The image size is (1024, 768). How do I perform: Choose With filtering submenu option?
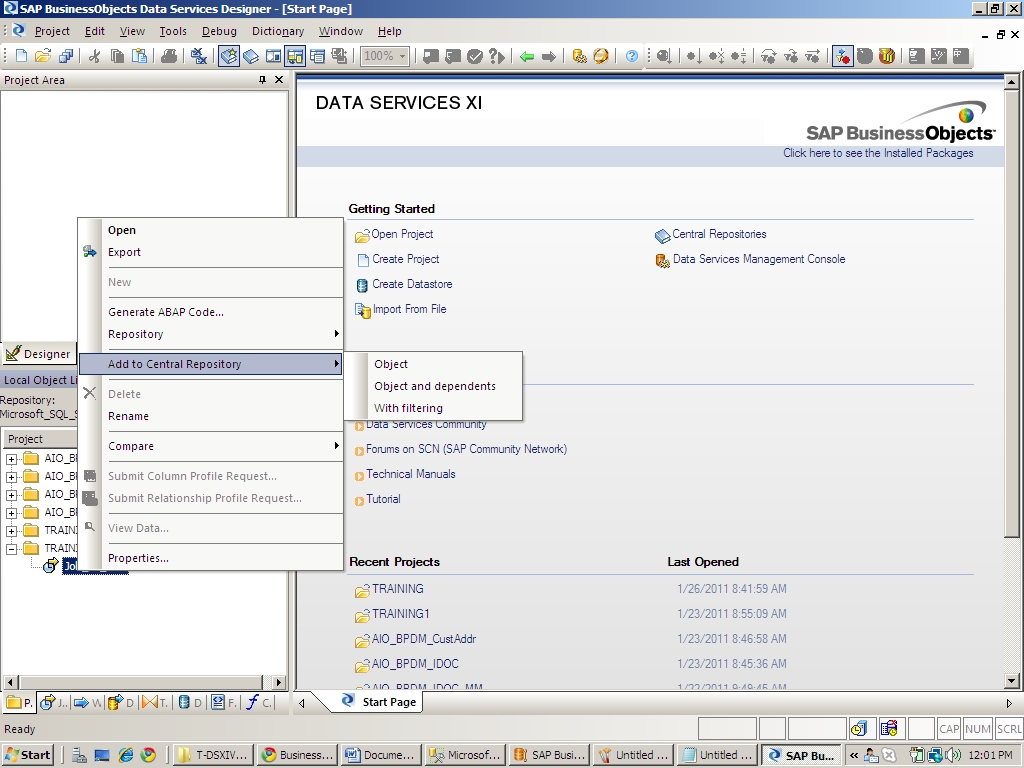click(x=434, y=408)
